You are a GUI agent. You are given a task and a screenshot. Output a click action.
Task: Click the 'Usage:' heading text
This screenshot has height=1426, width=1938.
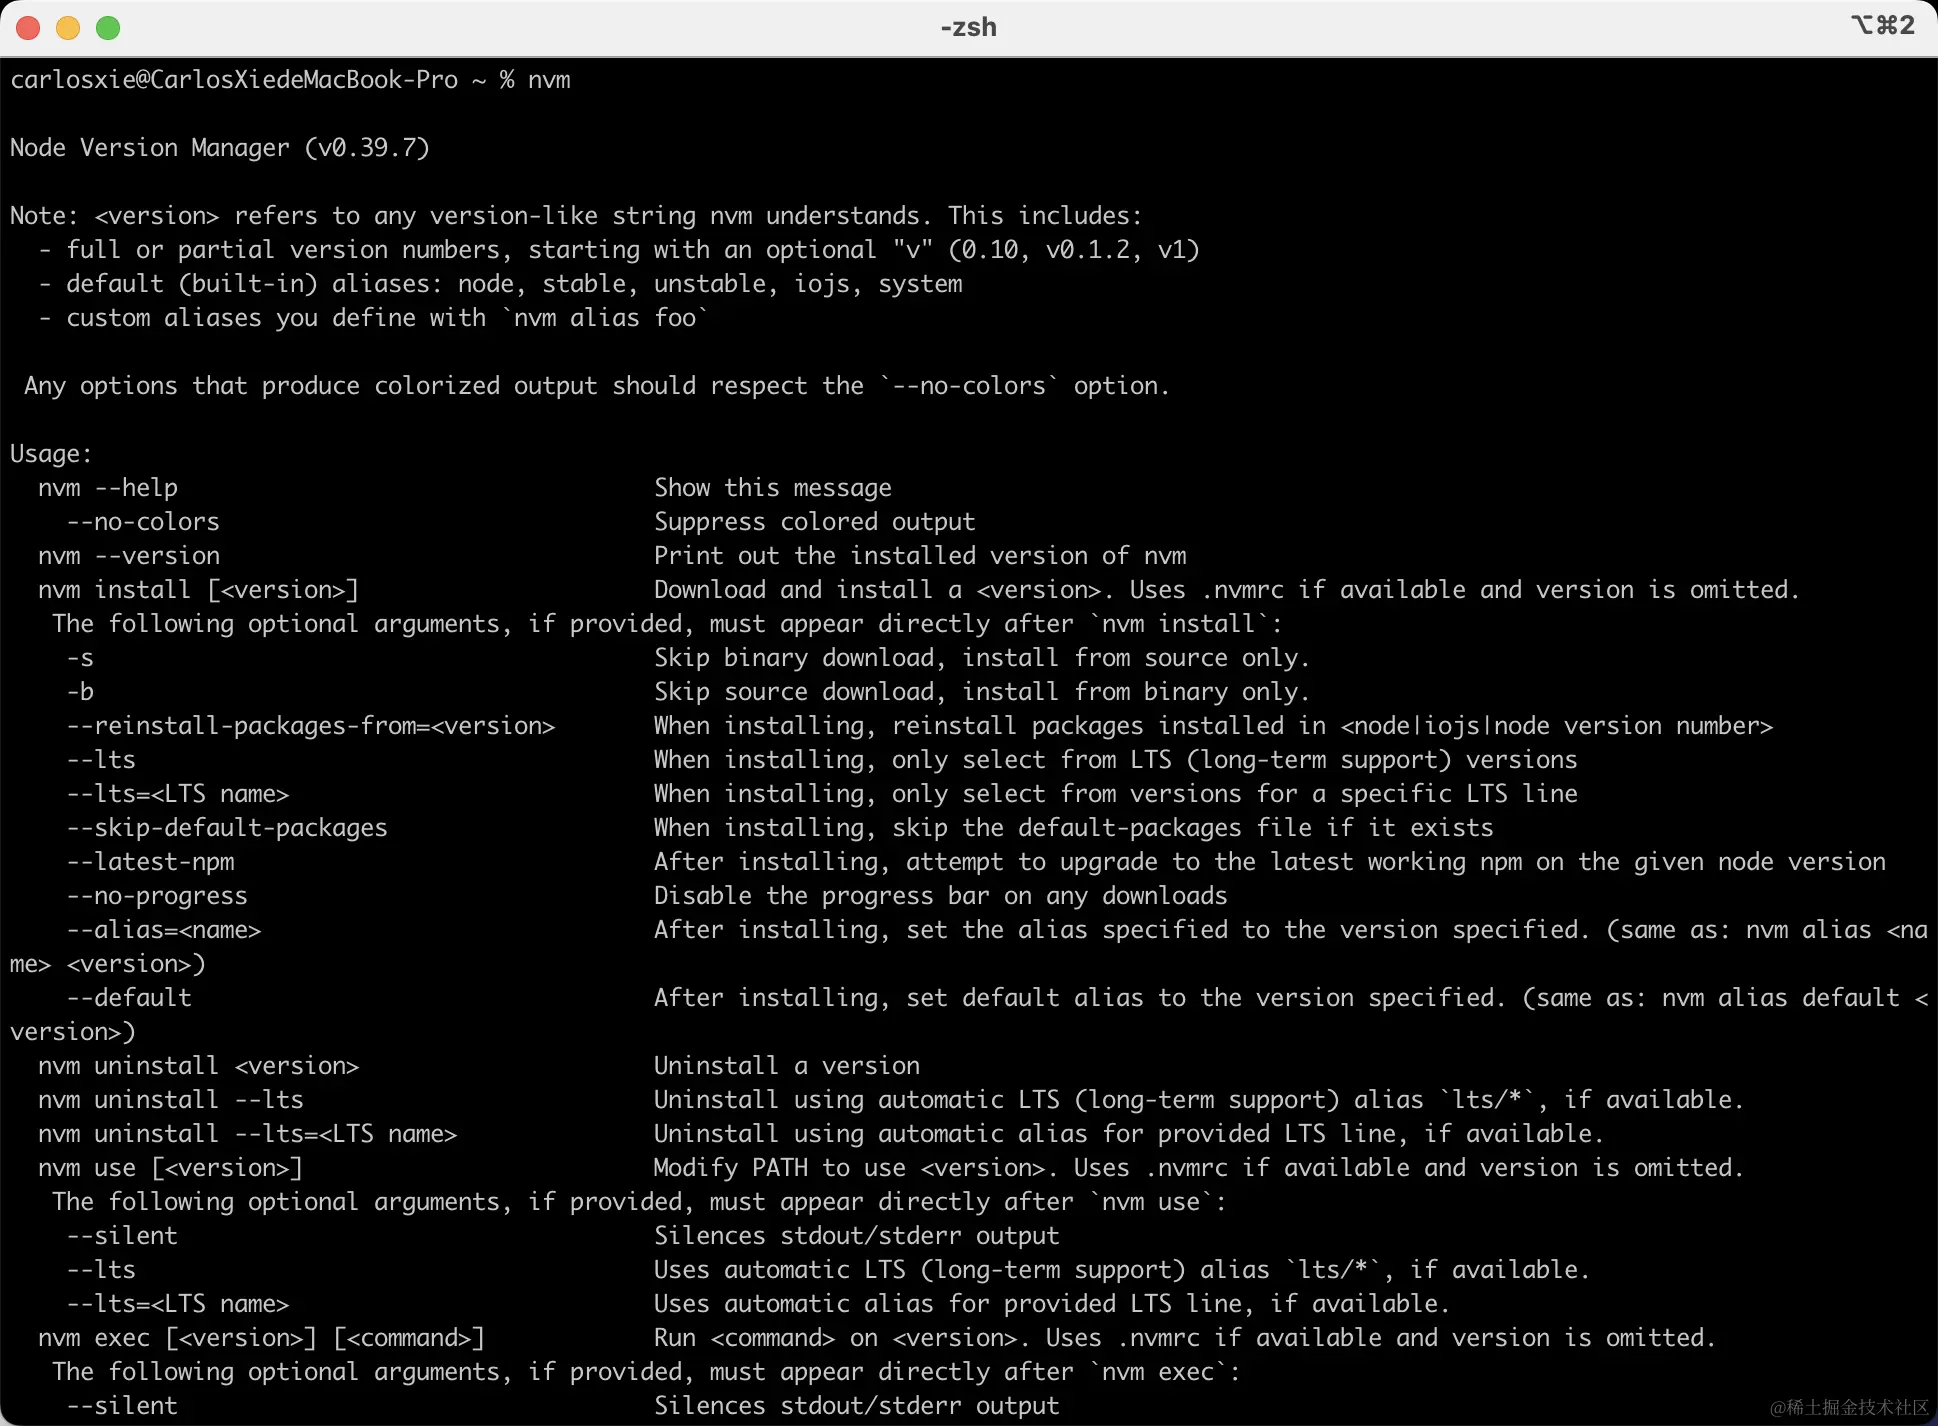(x=51, y=454)
